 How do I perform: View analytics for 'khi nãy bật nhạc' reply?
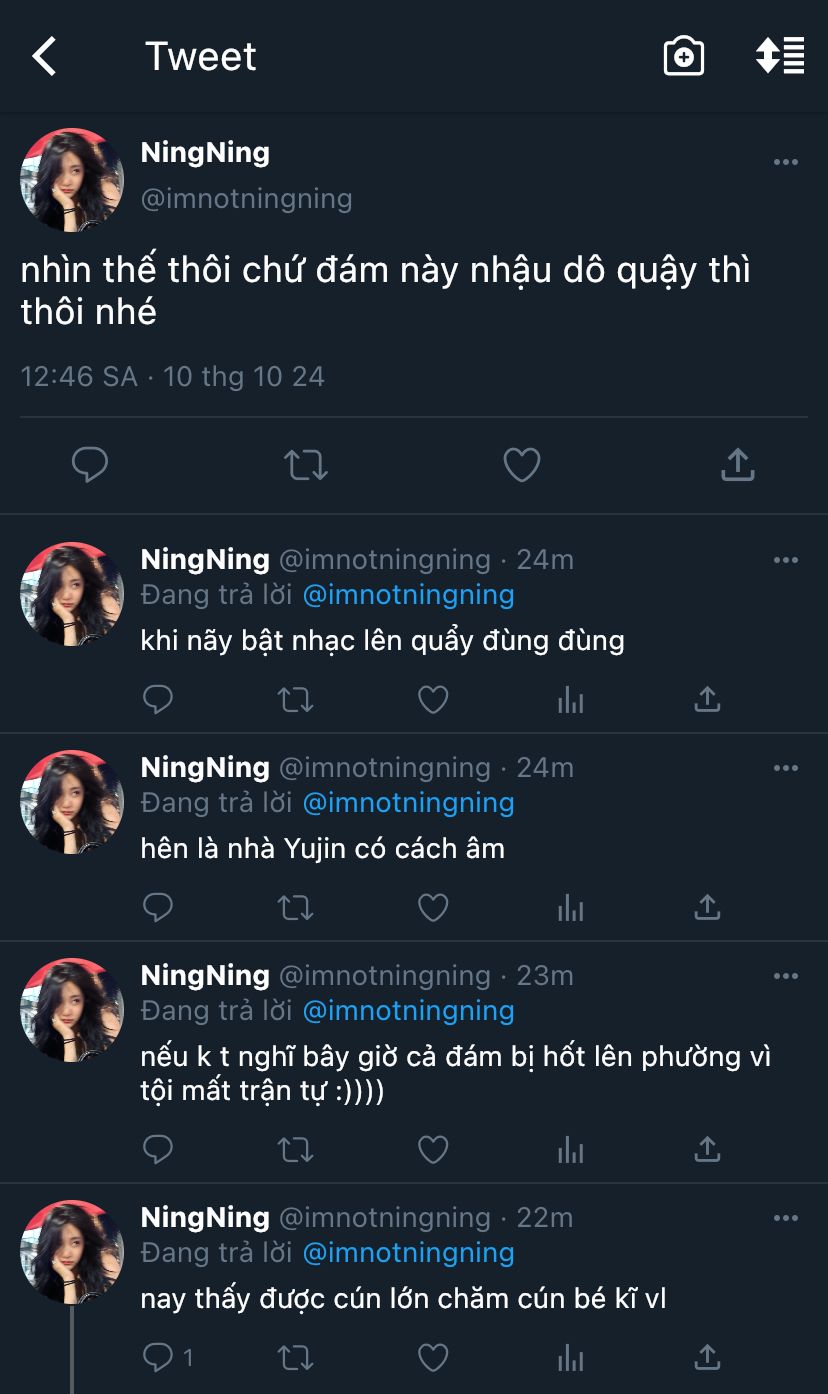click(570, 700)
